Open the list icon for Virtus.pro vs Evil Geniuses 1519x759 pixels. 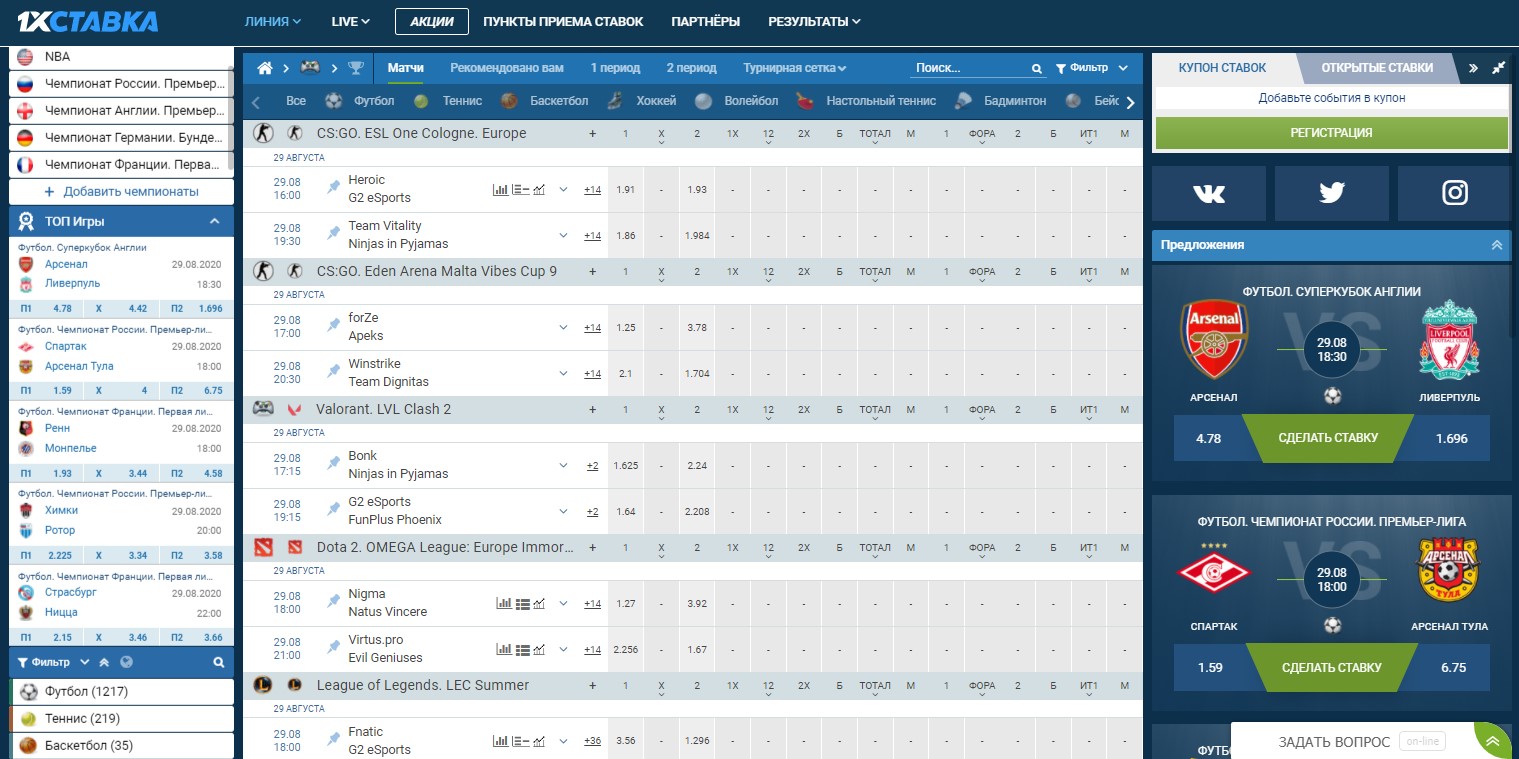(x=521, y=649)
